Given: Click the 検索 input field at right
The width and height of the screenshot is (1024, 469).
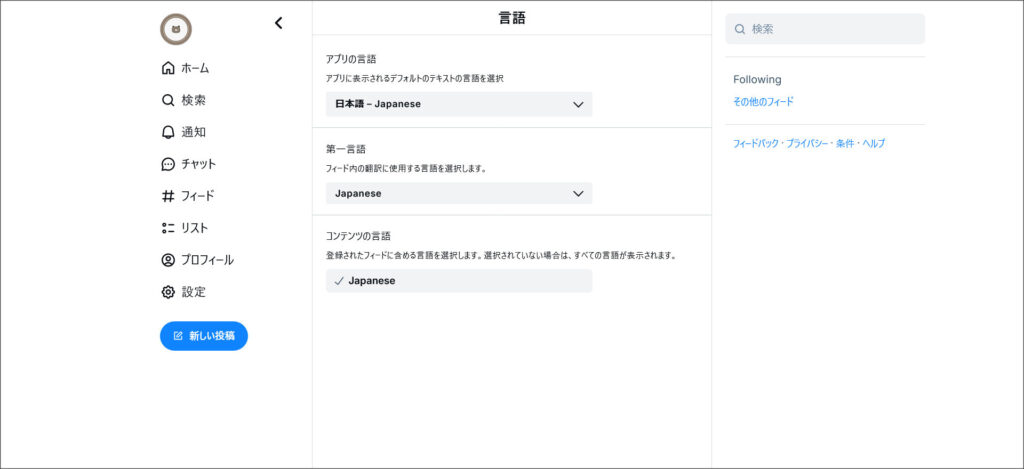Looking at the screenshot, I should [825, 29].
